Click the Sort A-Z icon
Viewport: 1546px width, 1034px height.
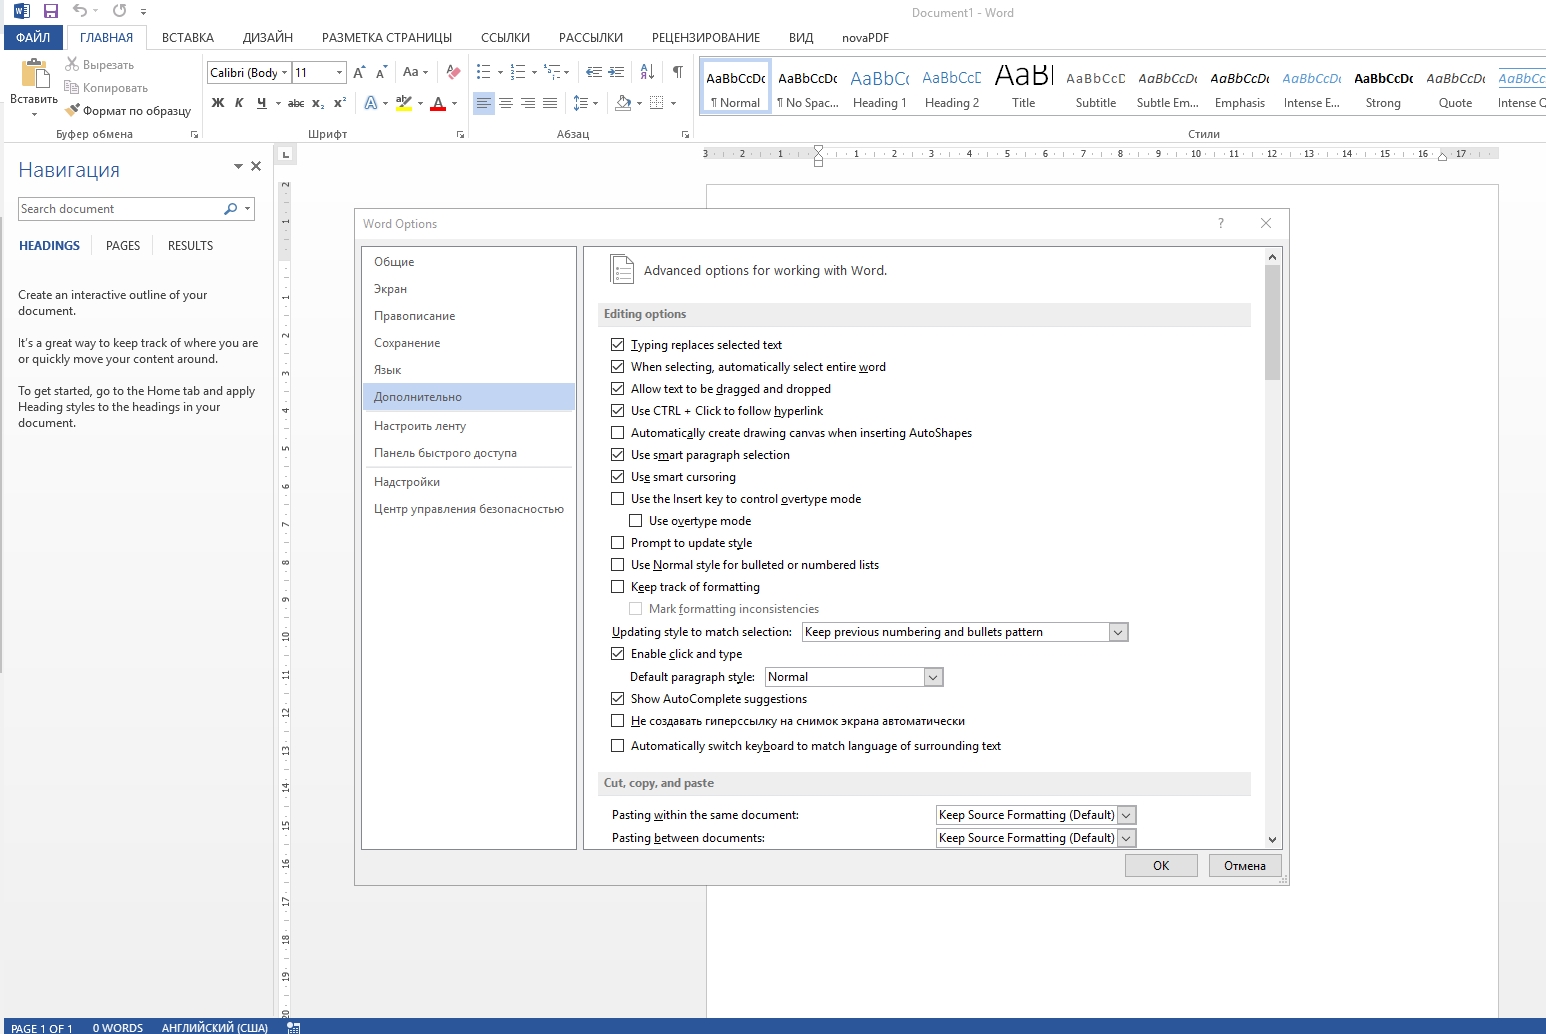pyautogui.click(x=648, y=72)
